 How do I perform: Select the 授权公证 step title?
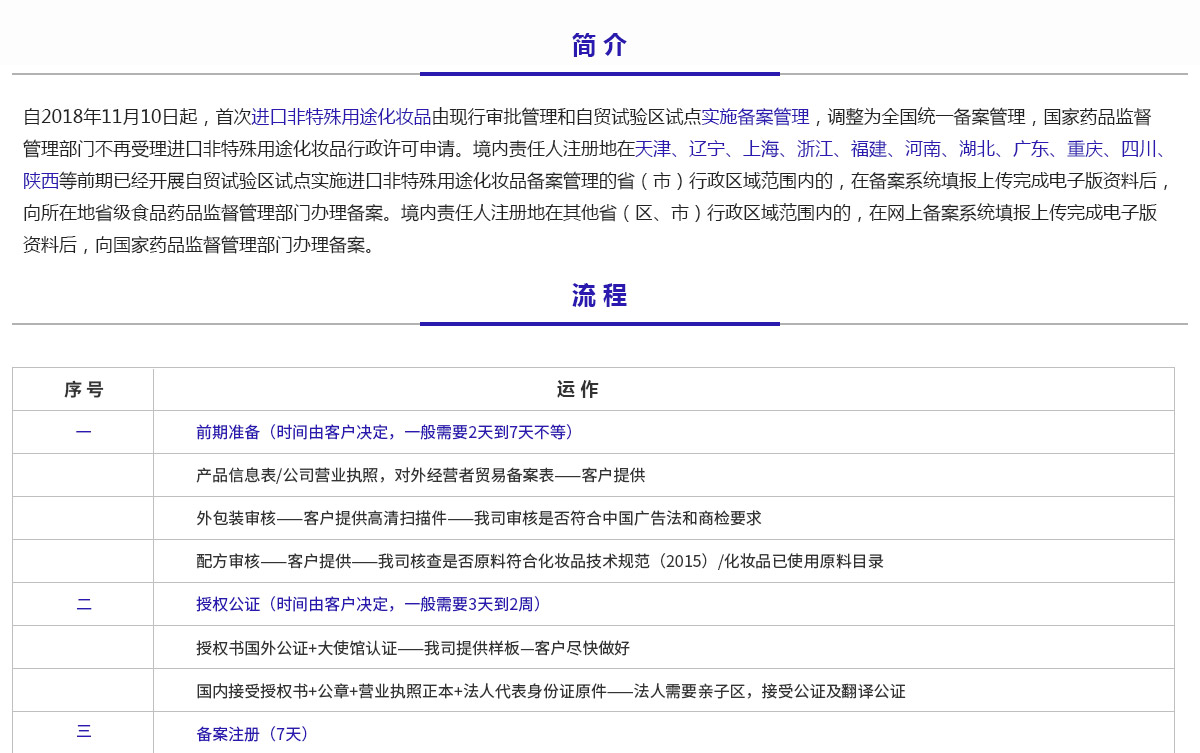[369, 604]
